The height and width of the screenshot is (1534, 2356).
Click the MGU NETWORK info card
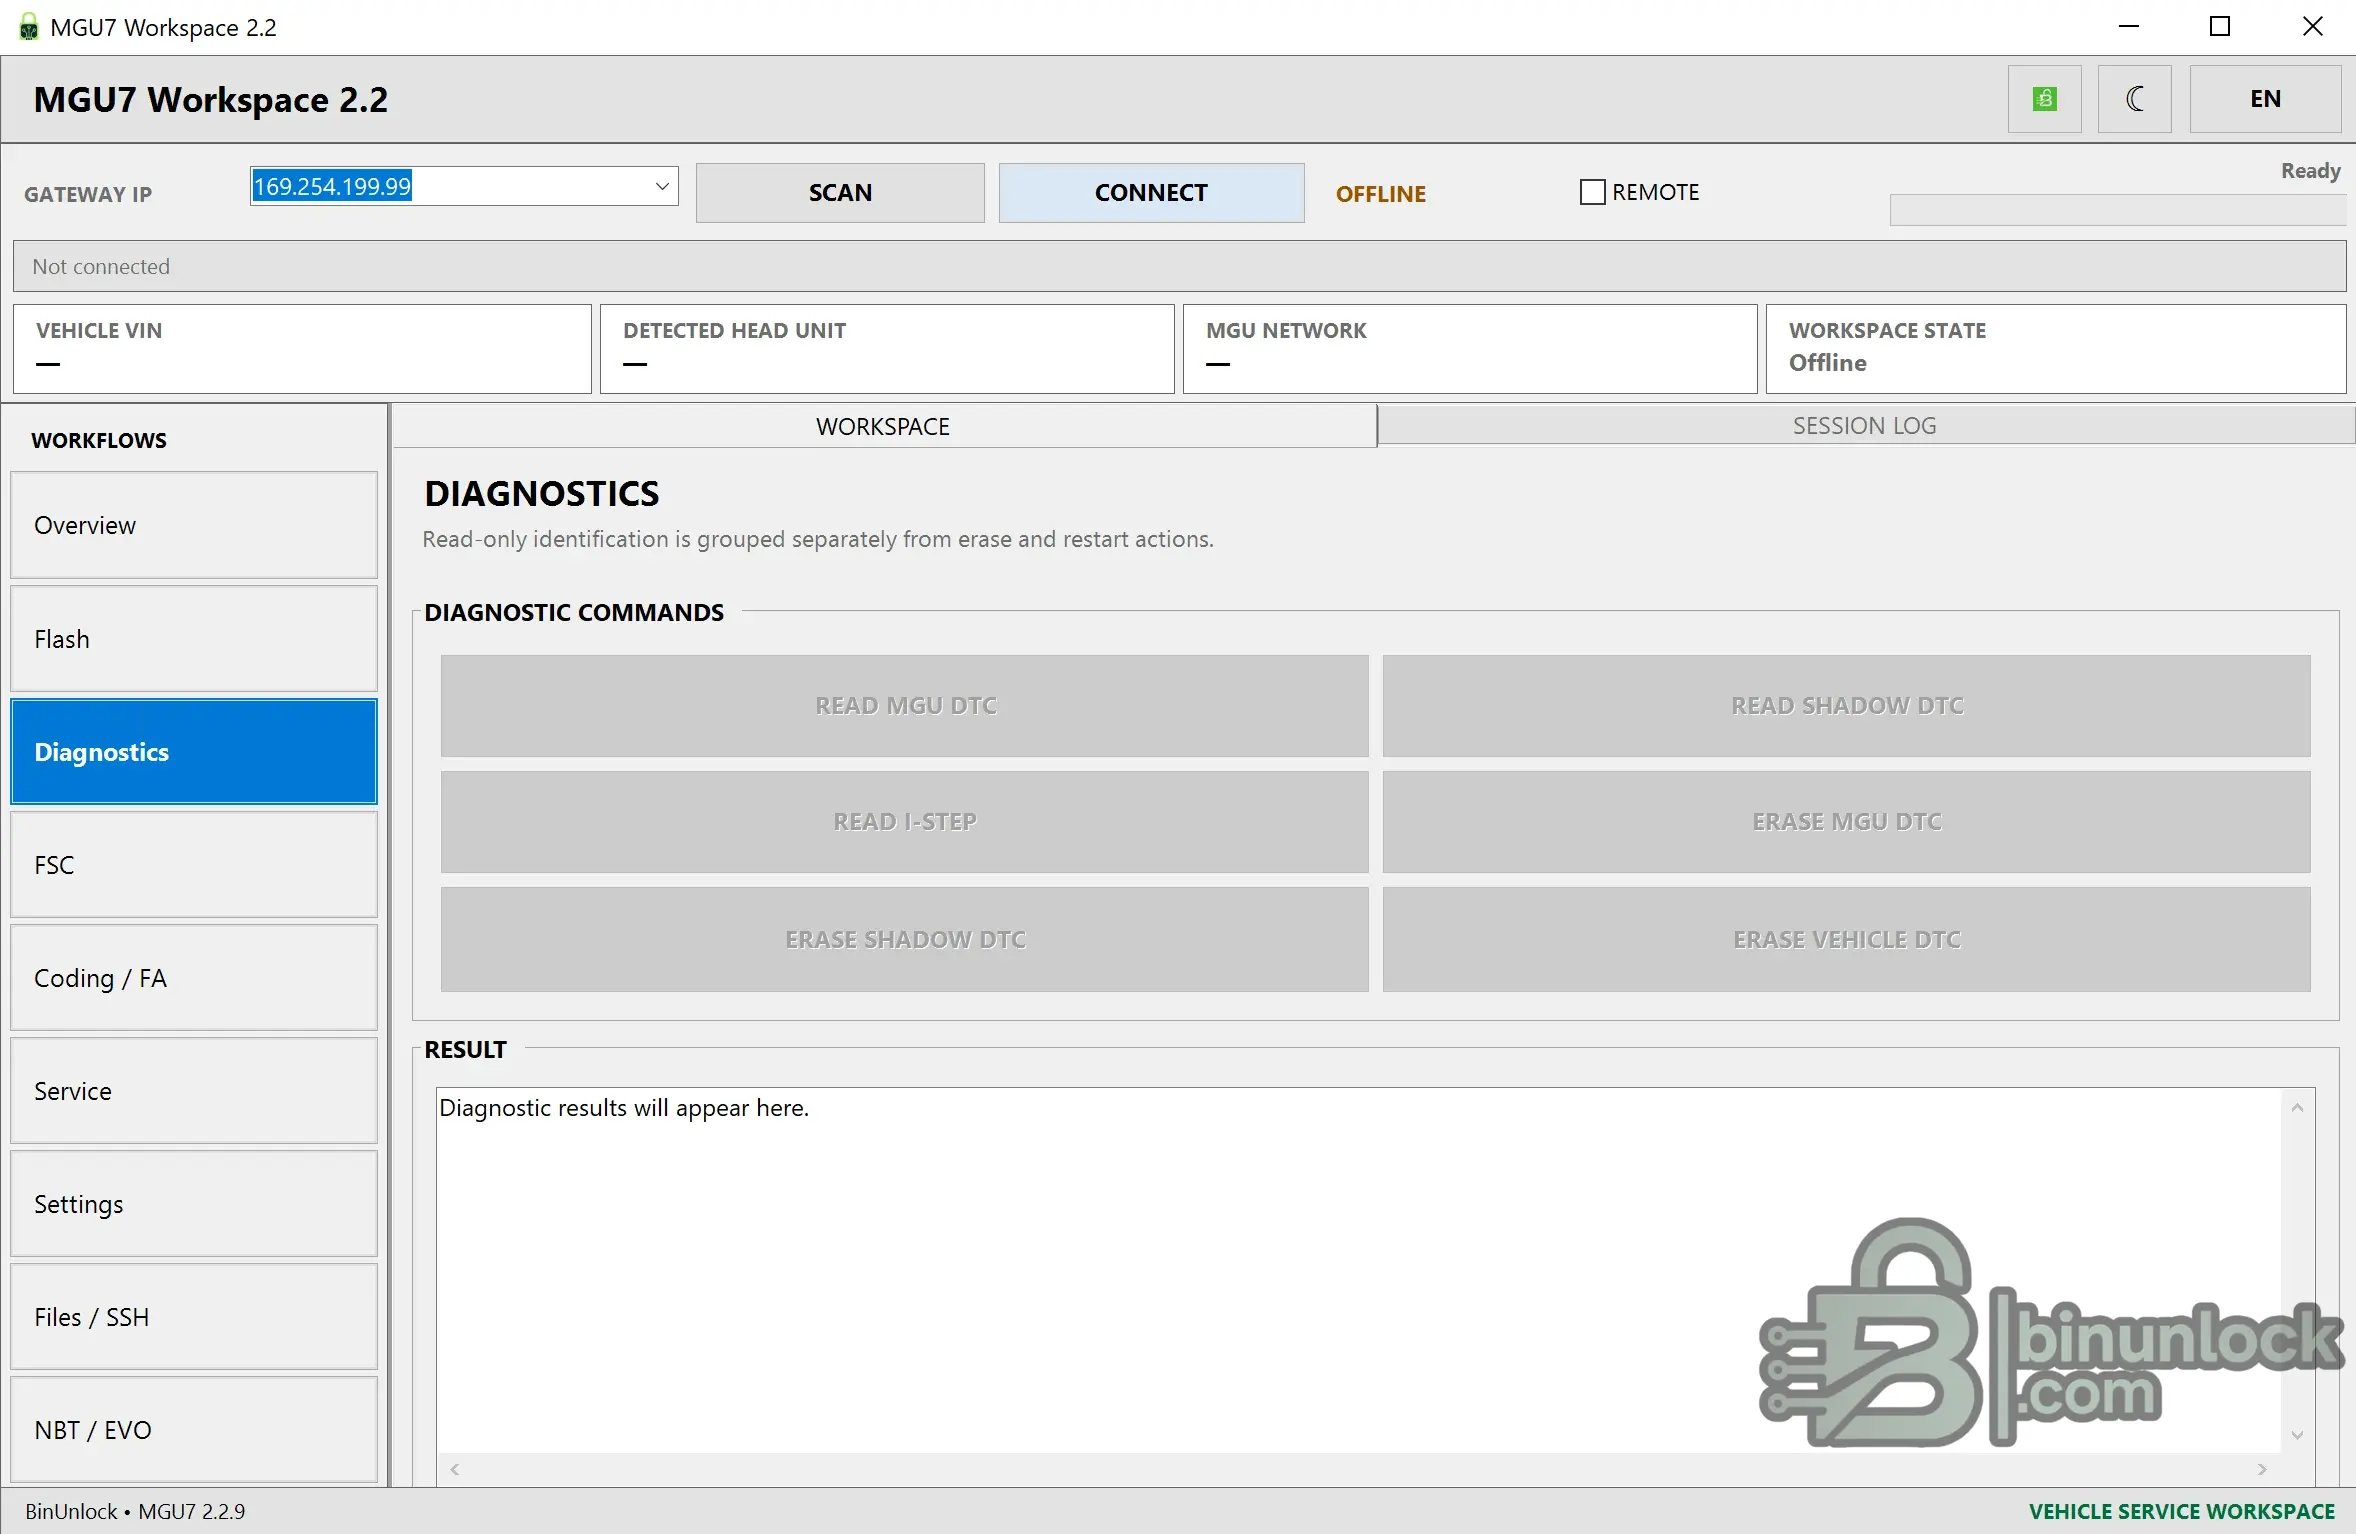pos(1470,349)
